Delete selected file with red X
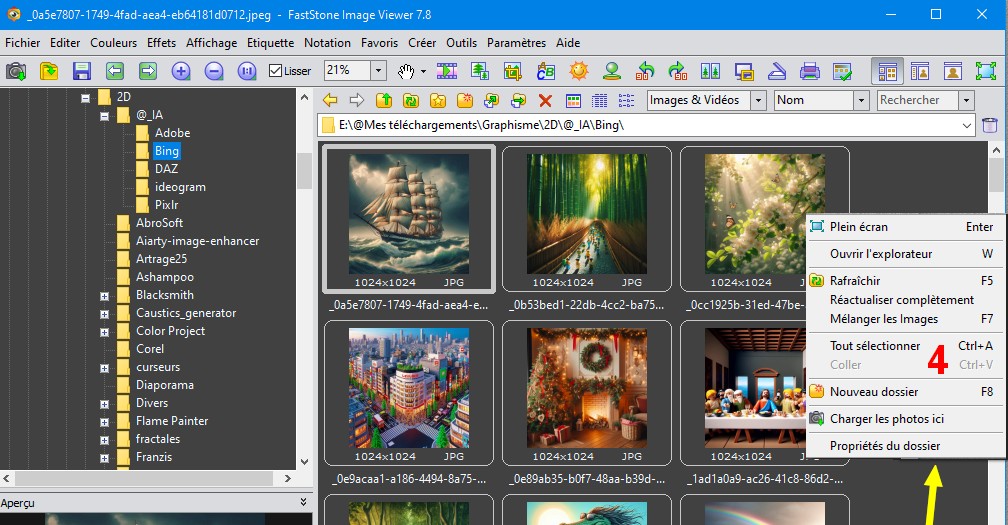 pyautogui.click(x=545, y=100)
